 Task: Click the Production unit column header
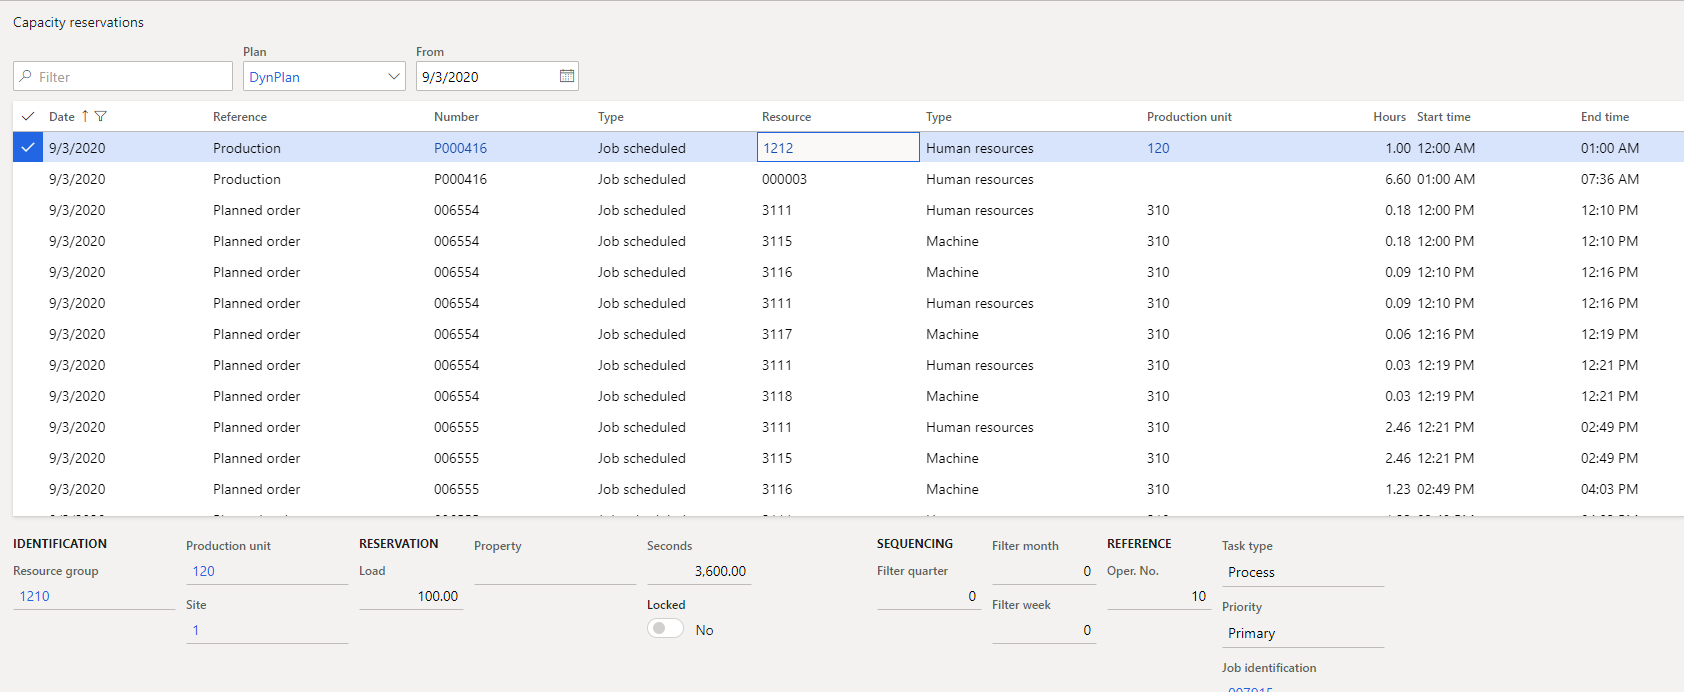(x=1189, y=117)
